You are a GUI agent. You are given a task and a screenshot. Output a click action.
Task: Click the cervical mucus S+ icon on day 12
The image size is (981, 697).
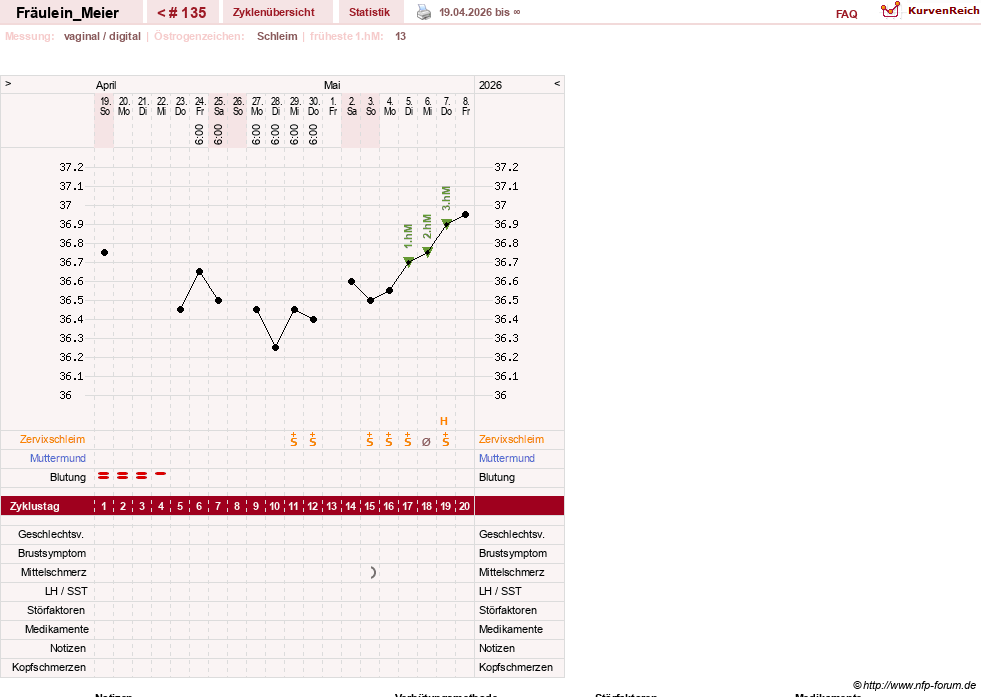(313, 439)
